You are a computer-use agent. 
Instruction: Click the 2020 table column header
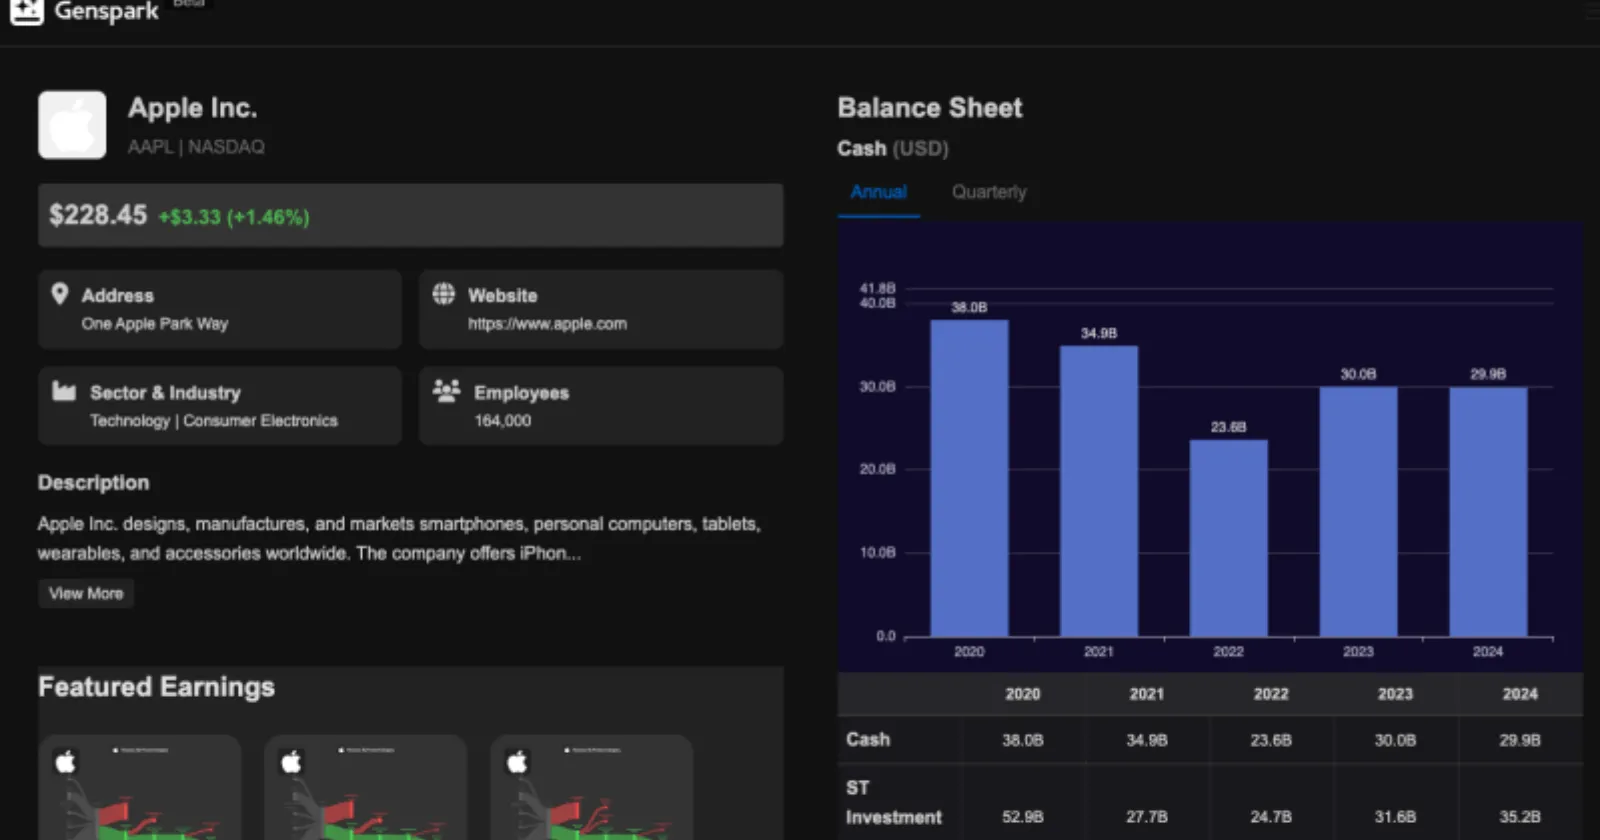[1022, 694]
